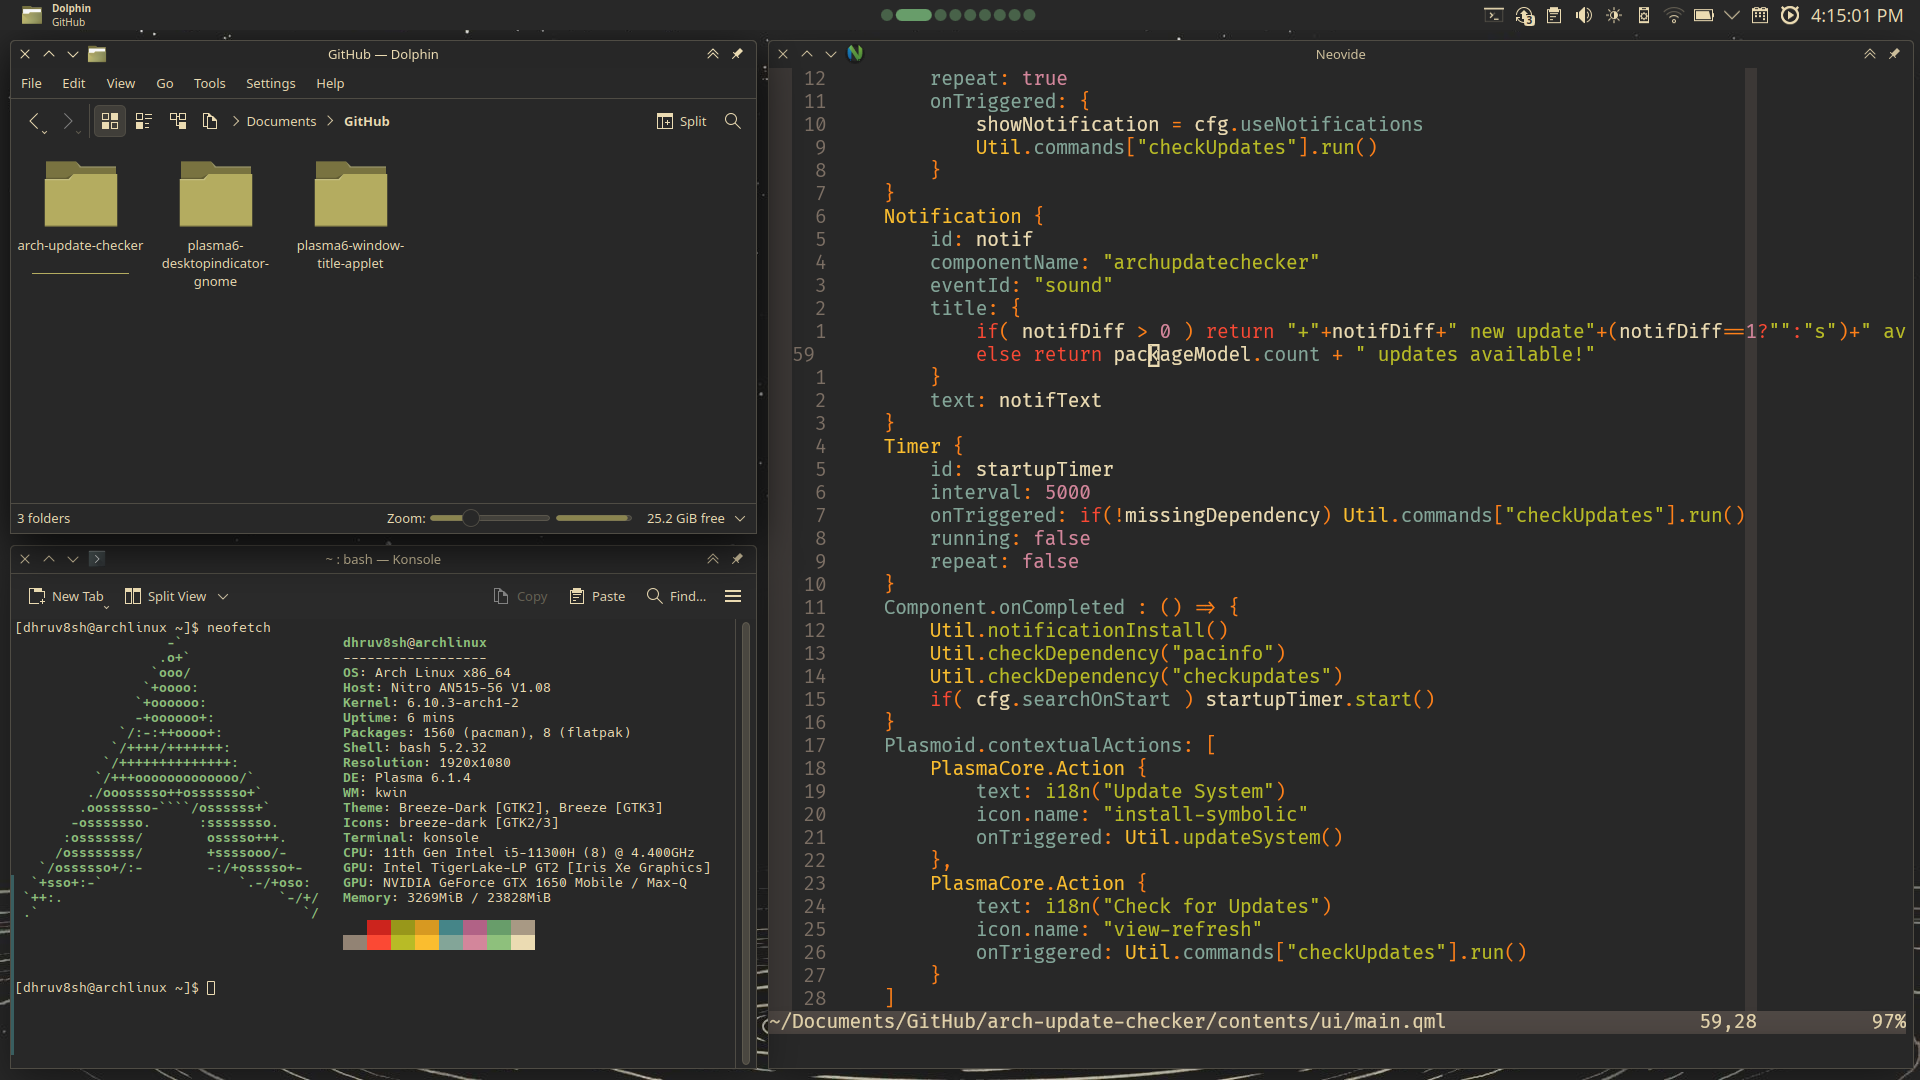Toggle shade on the Konsole window

[713, 559]
